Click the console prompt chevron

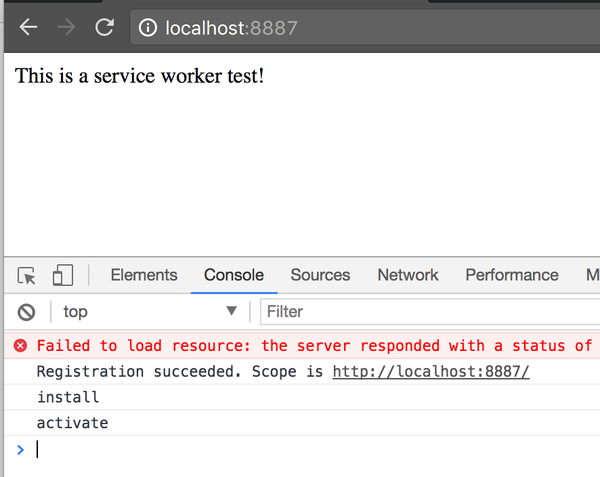(20, 449)
